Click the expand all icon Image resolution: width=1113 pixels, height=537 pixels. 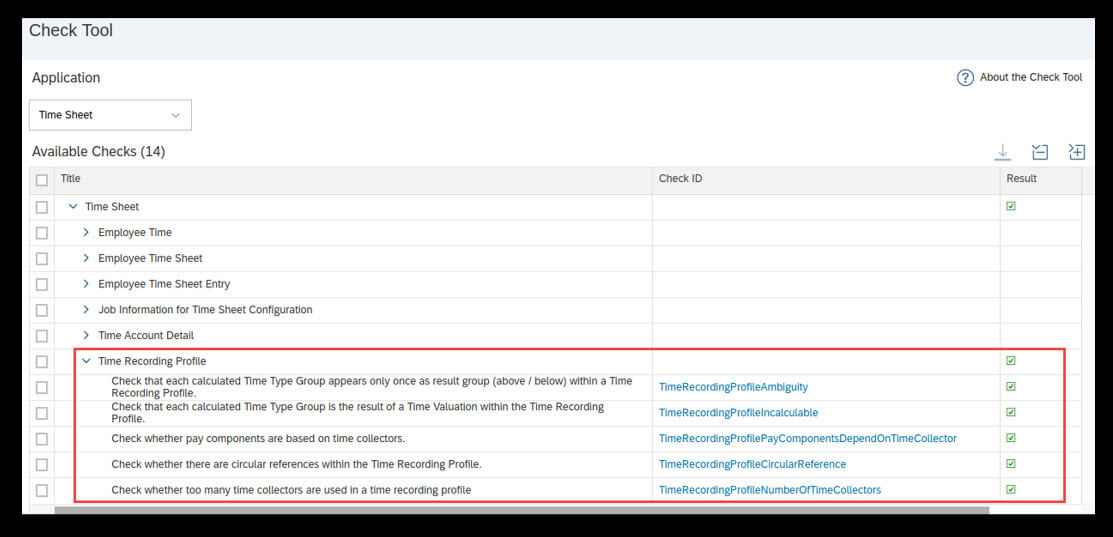[x=1077, y=152]
